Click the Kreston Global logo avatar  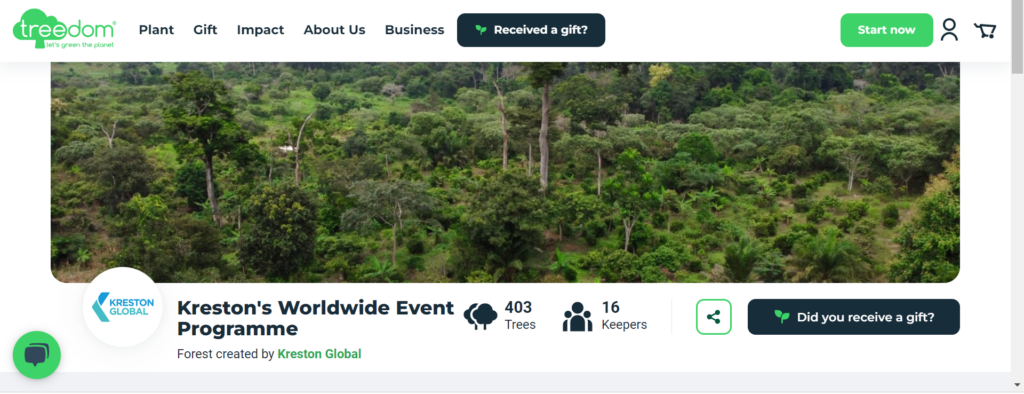122,307
